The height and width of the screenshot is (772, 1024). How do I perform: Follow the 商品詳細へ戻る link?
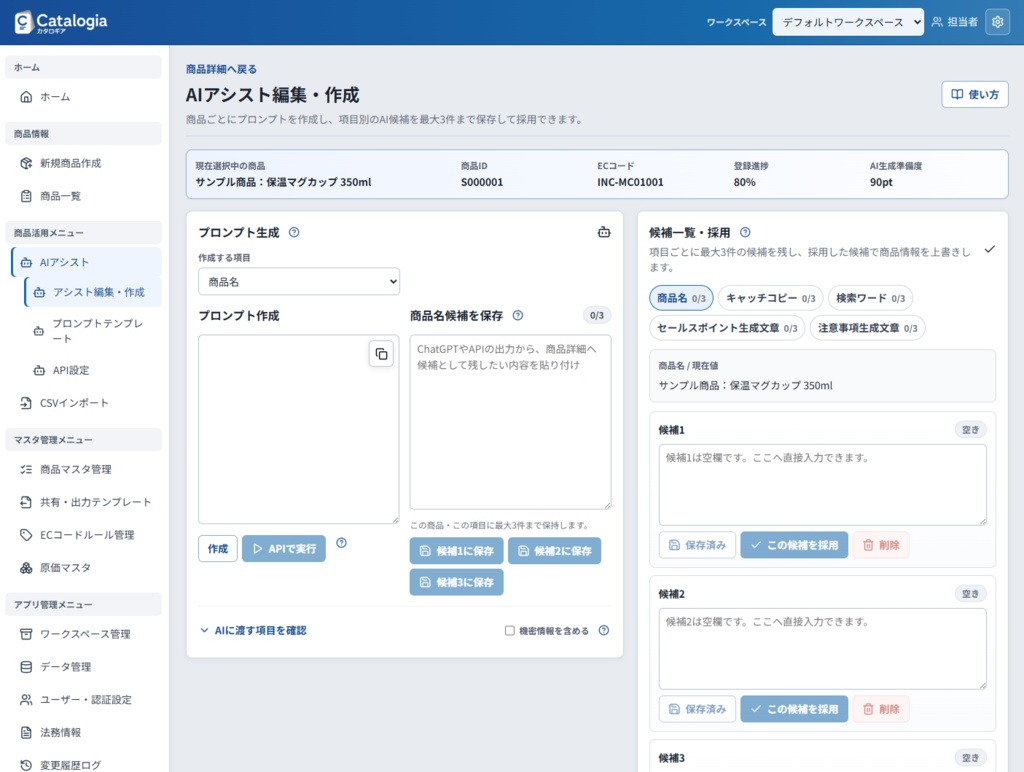click(x=221, y=69)
